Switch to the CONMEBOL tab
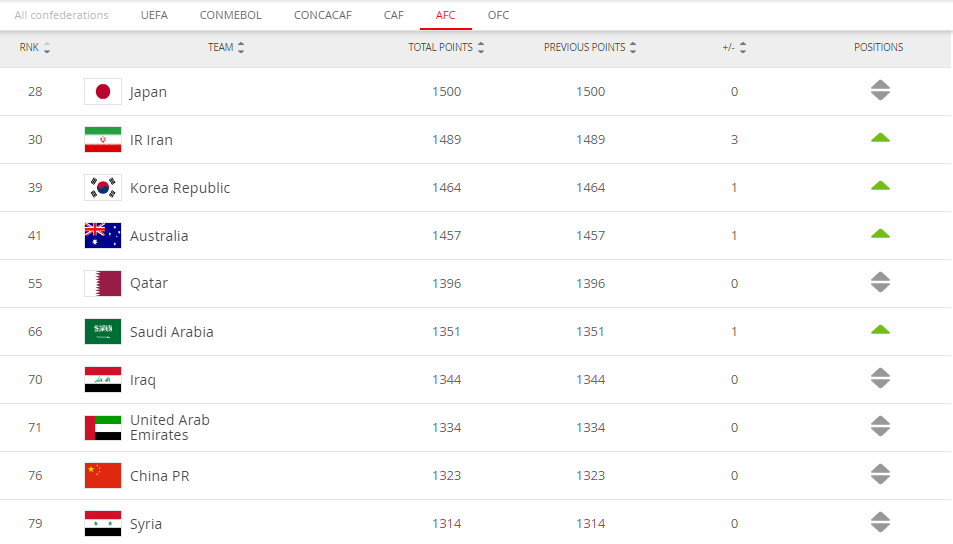Image resolution: width=953 pixels, height=544 pixels. pyautogui.click(x=230, y=15)
